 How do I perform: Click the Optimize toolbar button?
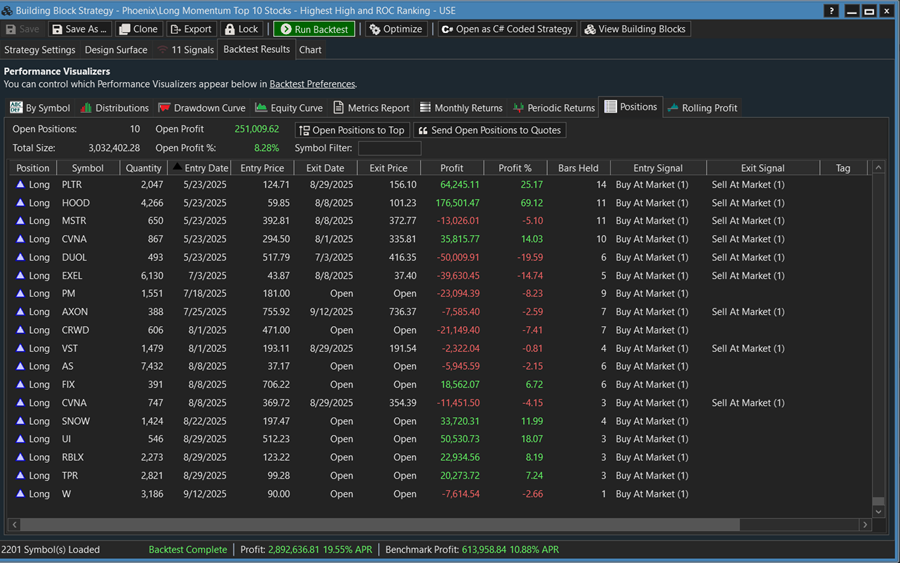pos(395,29)
